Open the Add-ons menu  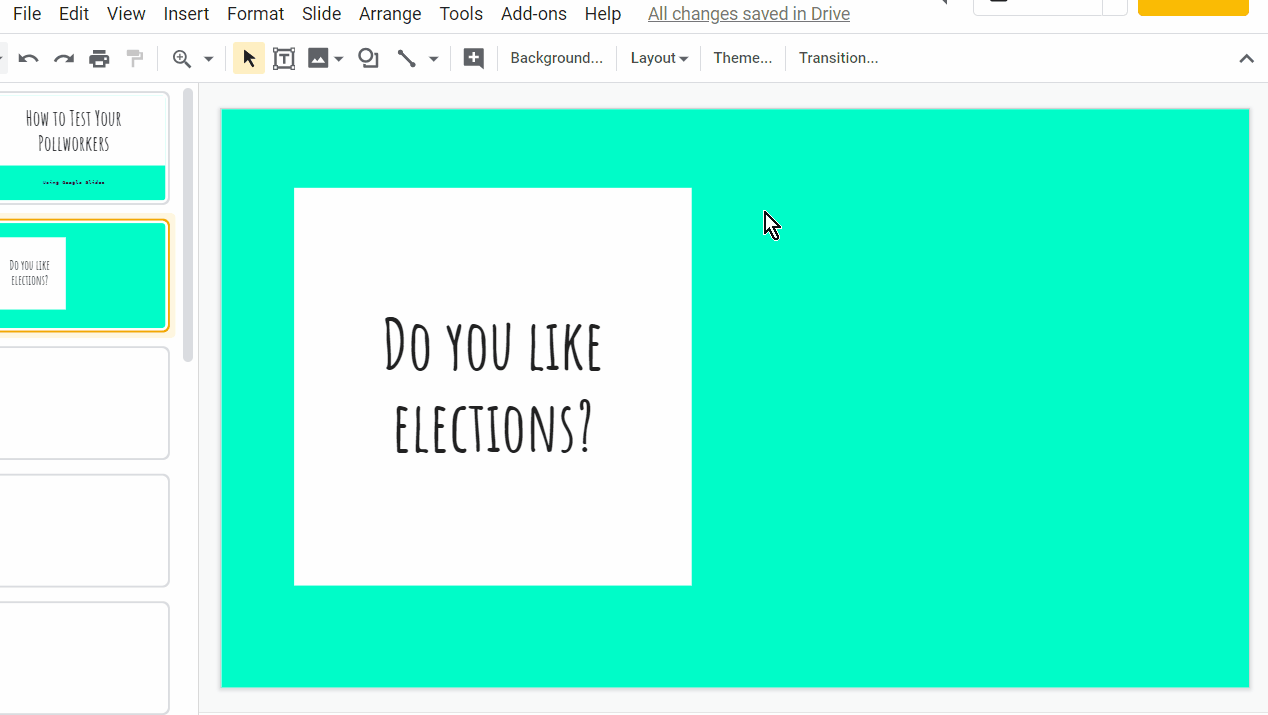pos(534,14)
